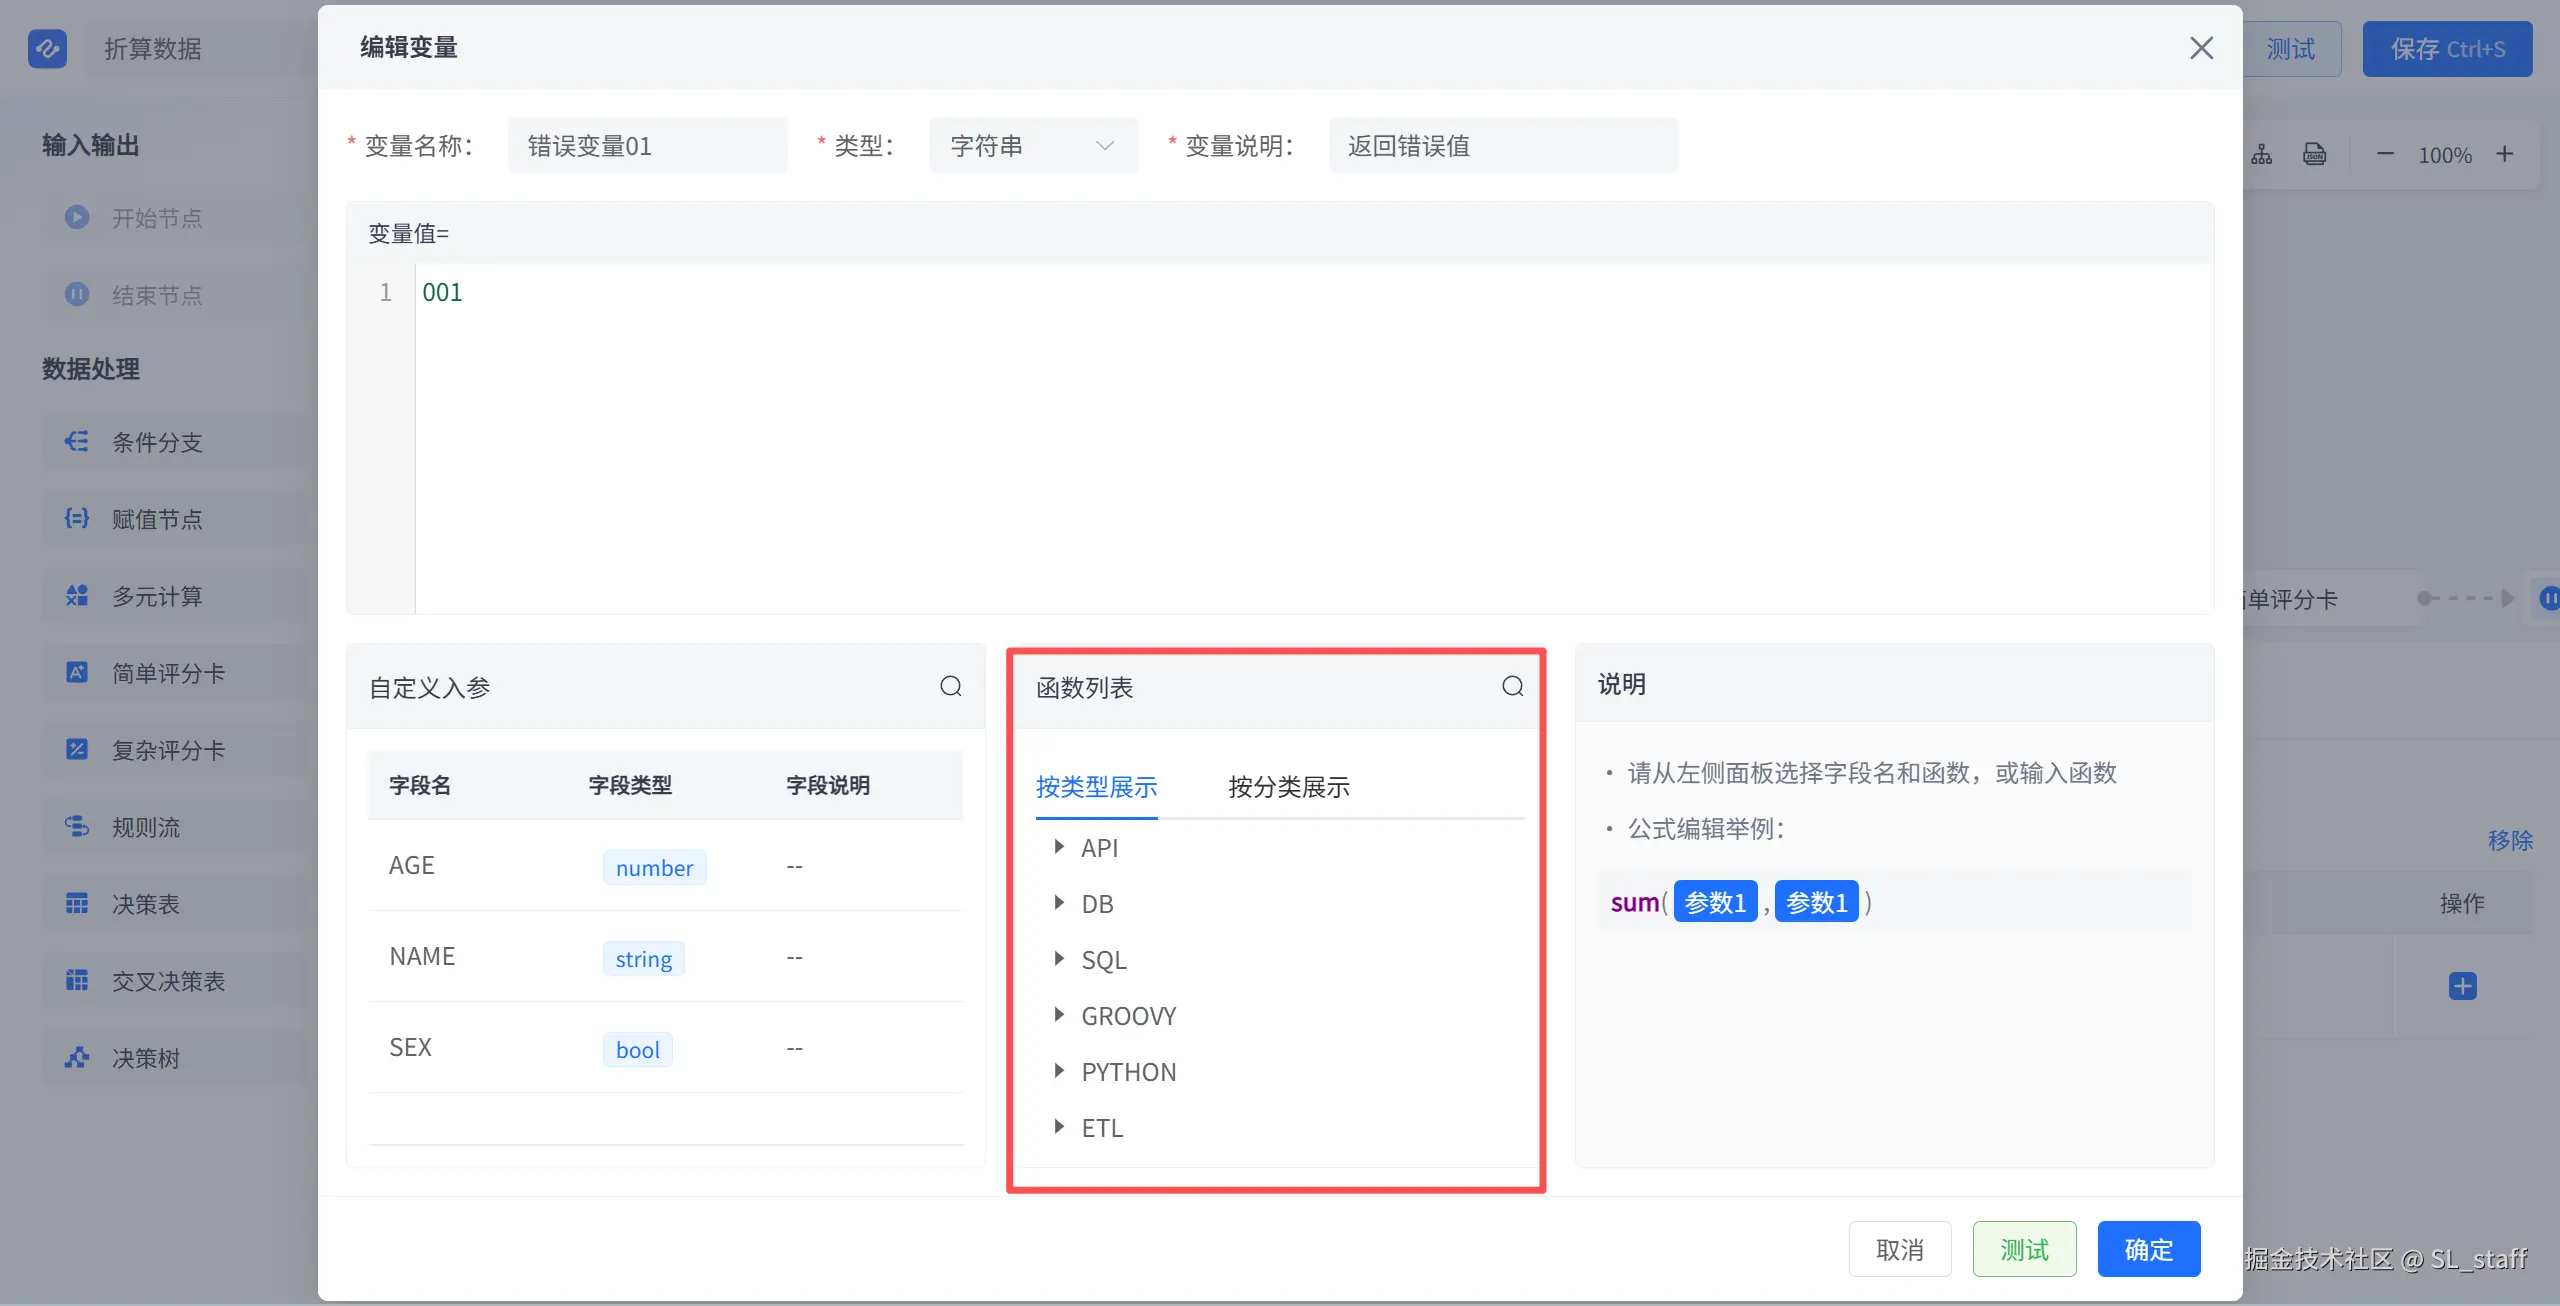Select the 复杂评分卡 scorecard icon
2560x1306 pixels.
[77, 749]
